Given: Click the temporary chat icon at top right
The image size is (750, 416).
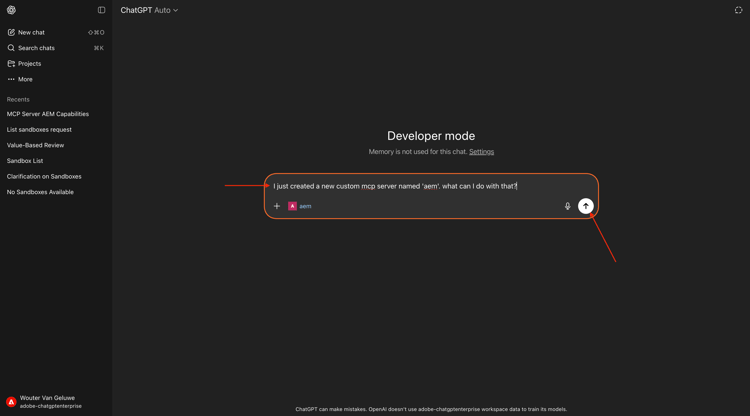Looking at the screenshot, I should [x=738, y=10].
